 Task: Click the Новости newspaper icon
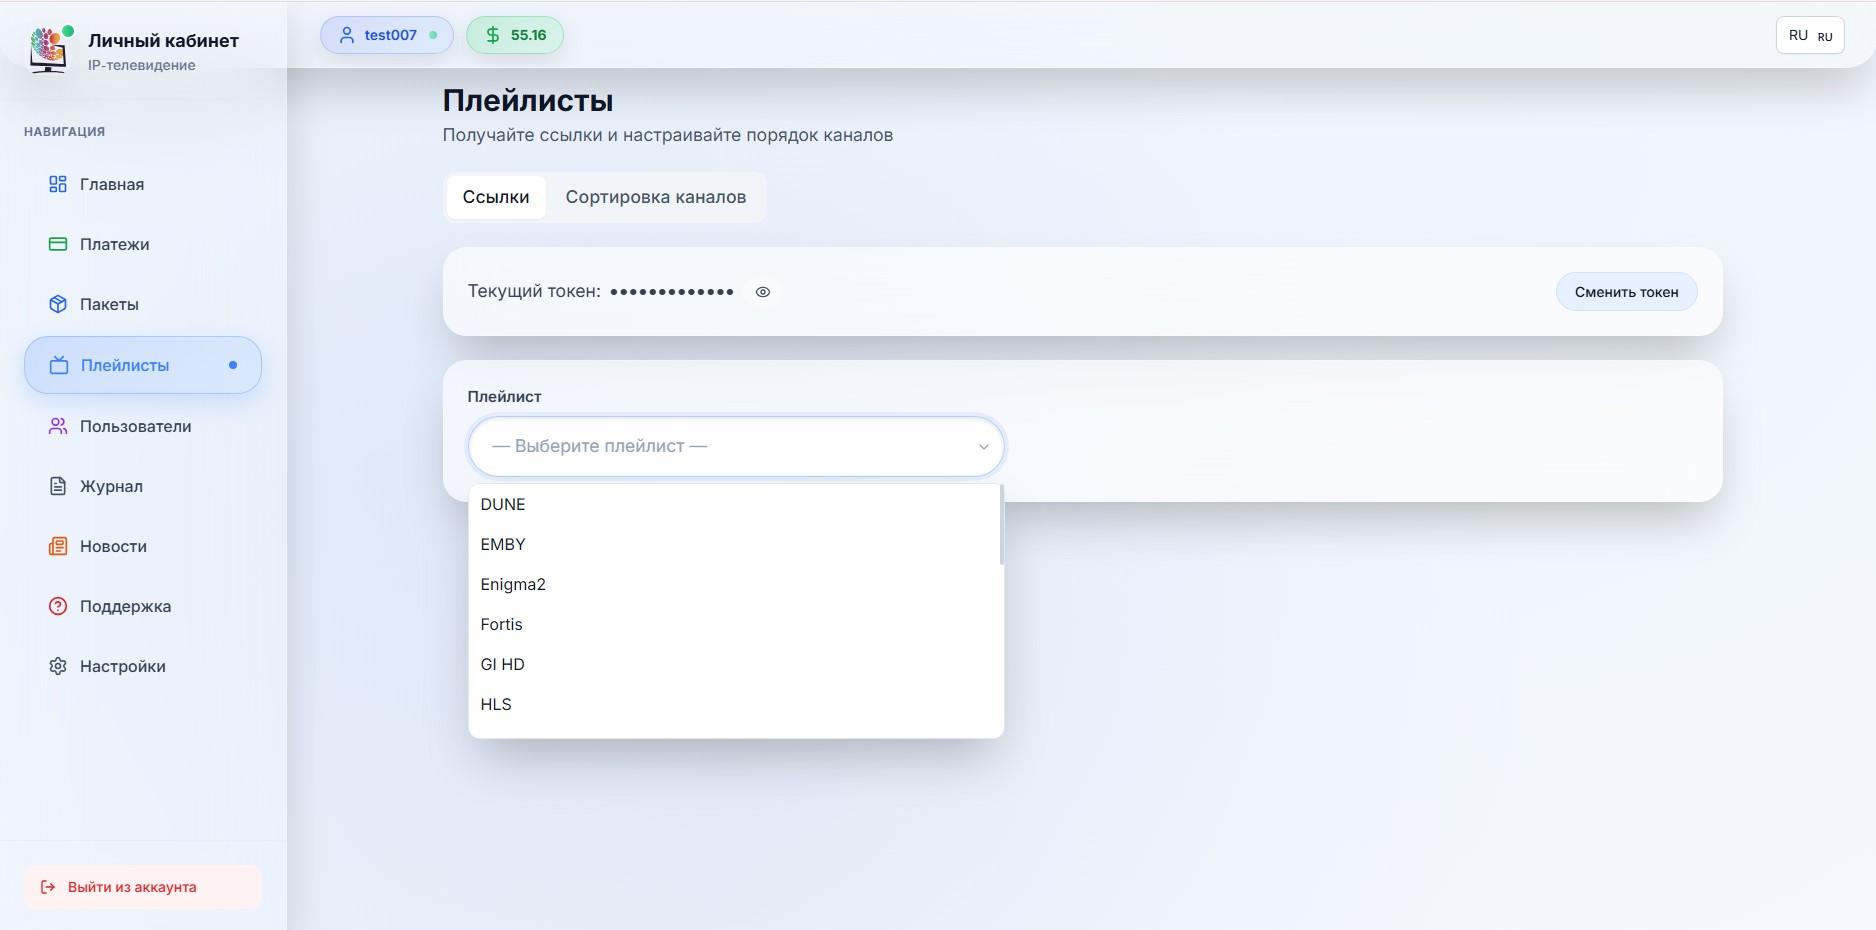(58, 546)
